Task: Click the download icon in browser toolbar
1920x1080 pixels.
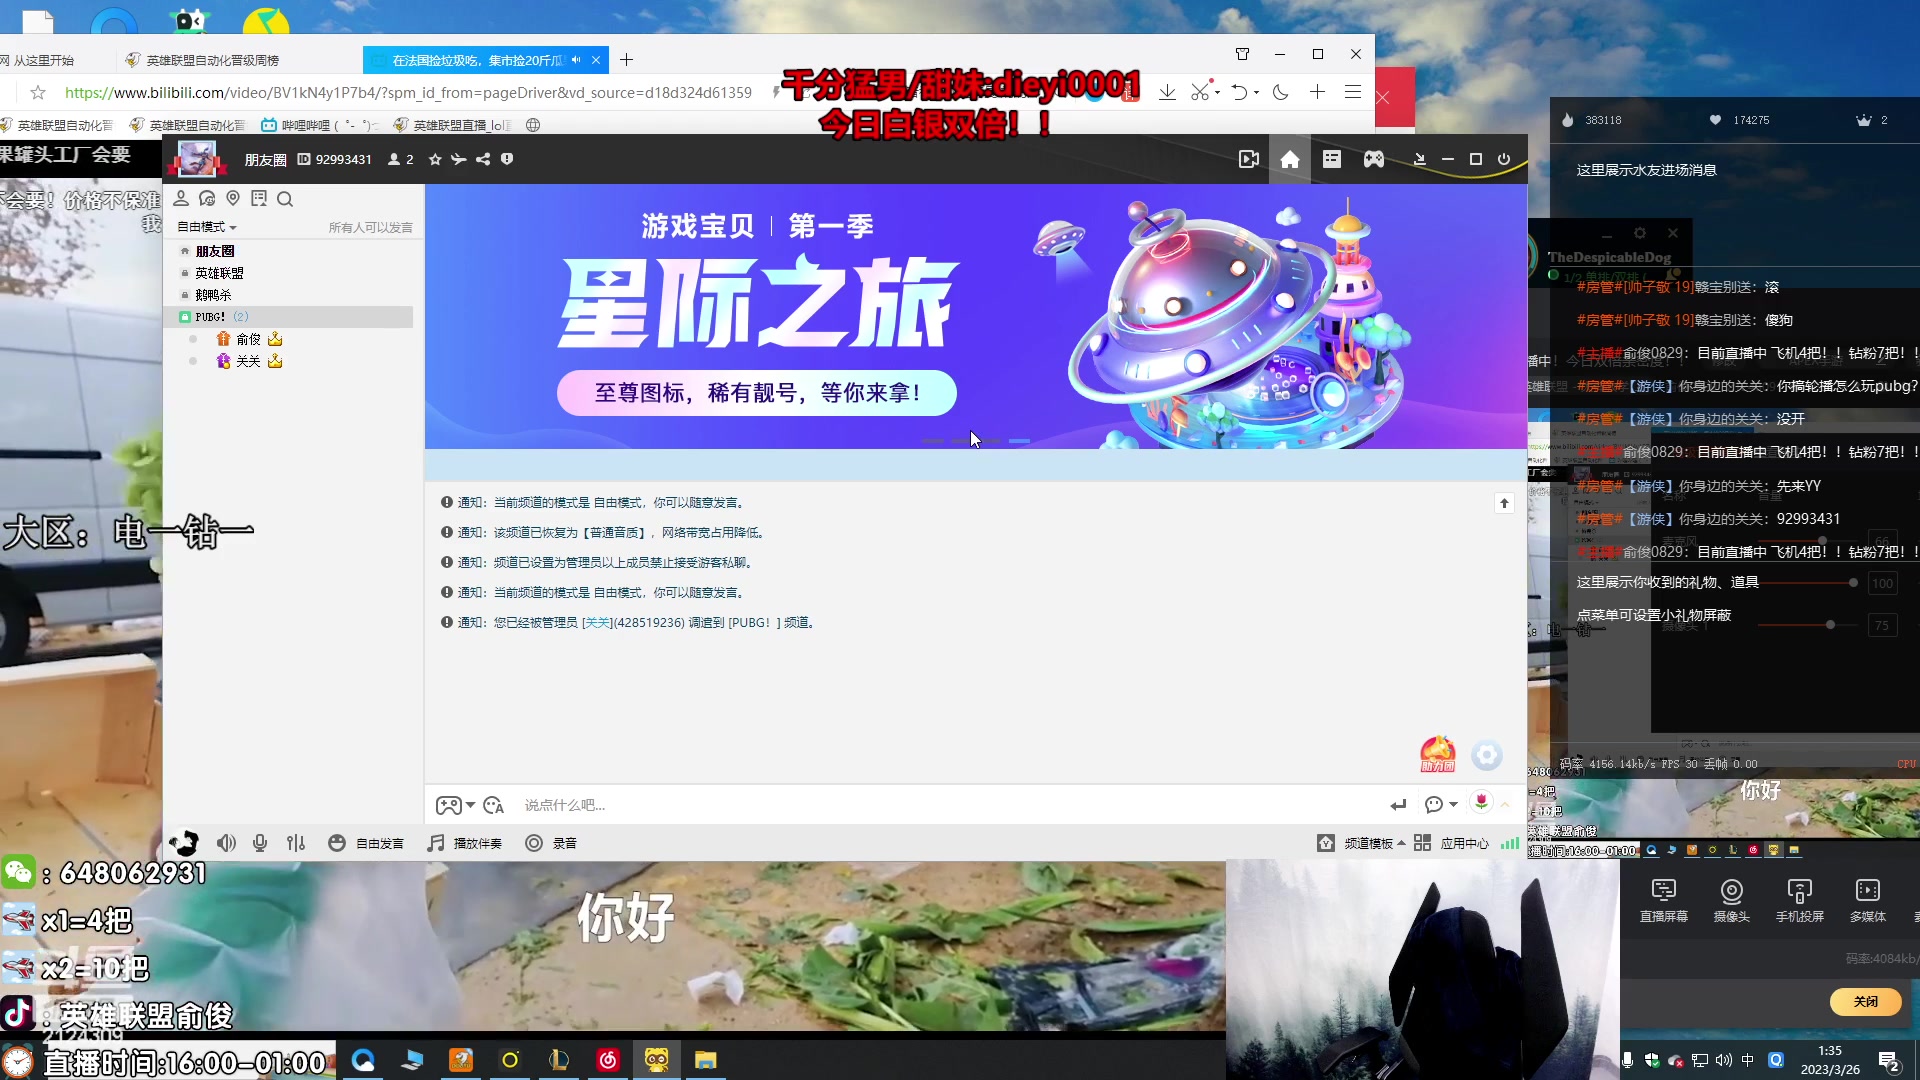Action: 1167,92
